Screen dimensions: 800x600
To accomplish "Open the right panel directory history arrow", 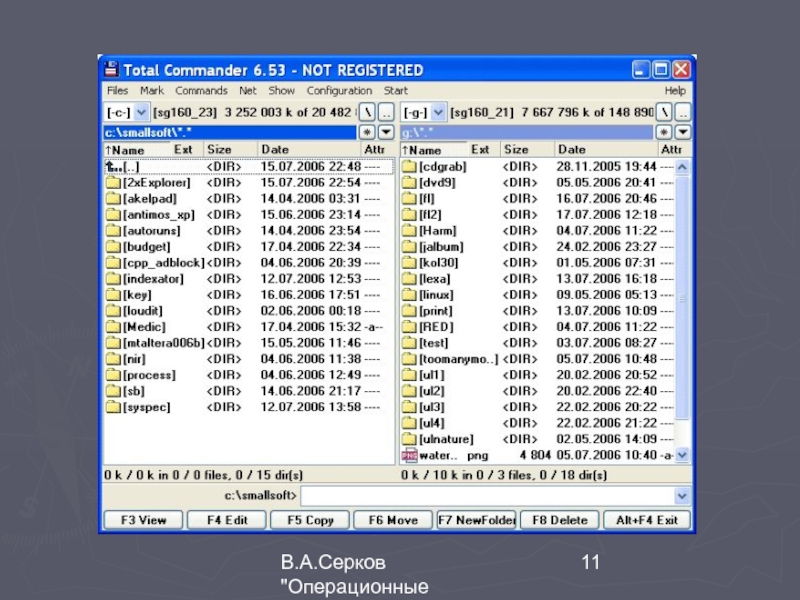I will 682,132.
